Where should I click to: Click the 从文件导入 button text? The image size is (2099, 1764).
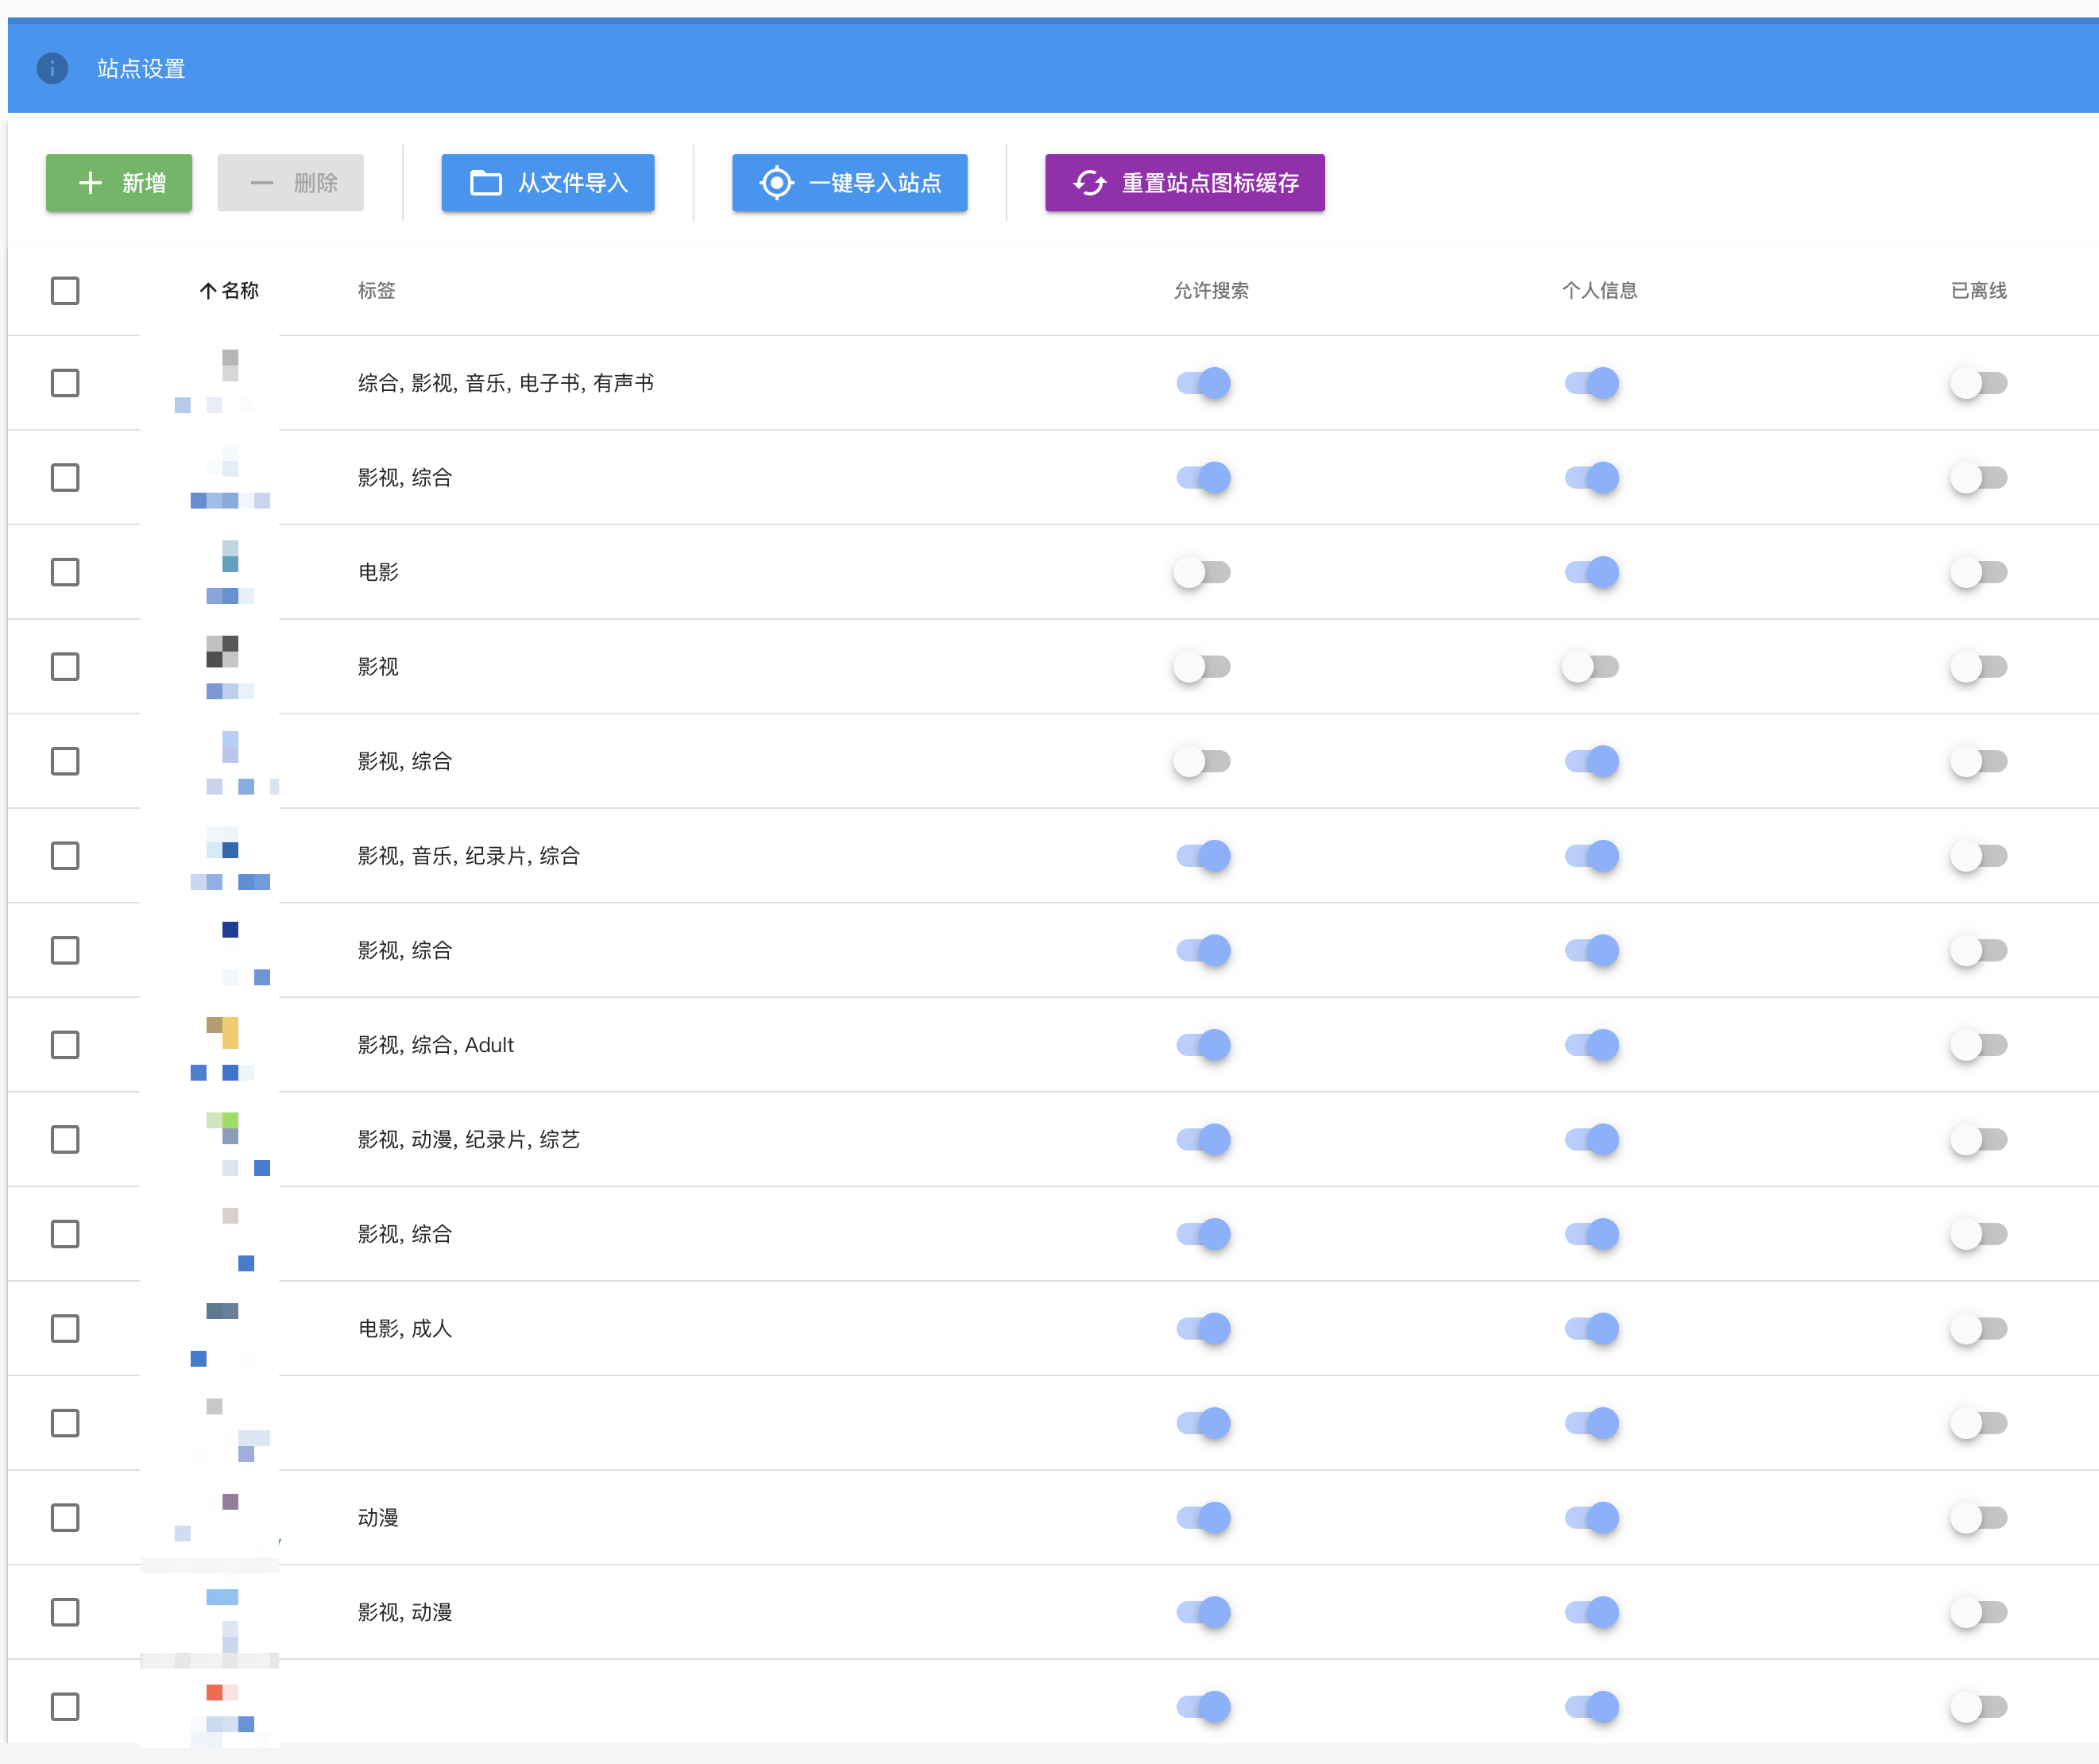(573, 183)
